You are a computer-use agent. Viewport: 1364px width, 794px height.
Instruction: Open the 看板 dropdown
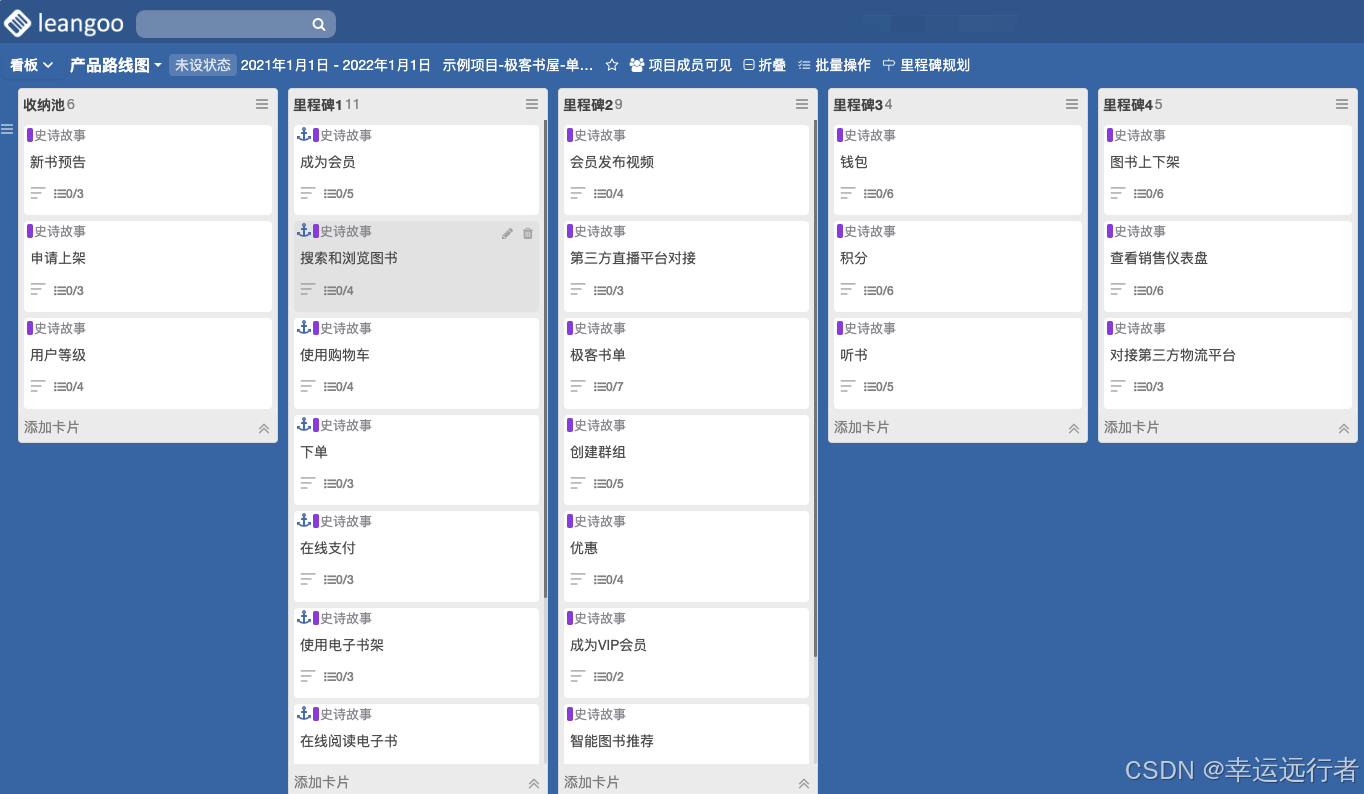[x=32, y=65]
